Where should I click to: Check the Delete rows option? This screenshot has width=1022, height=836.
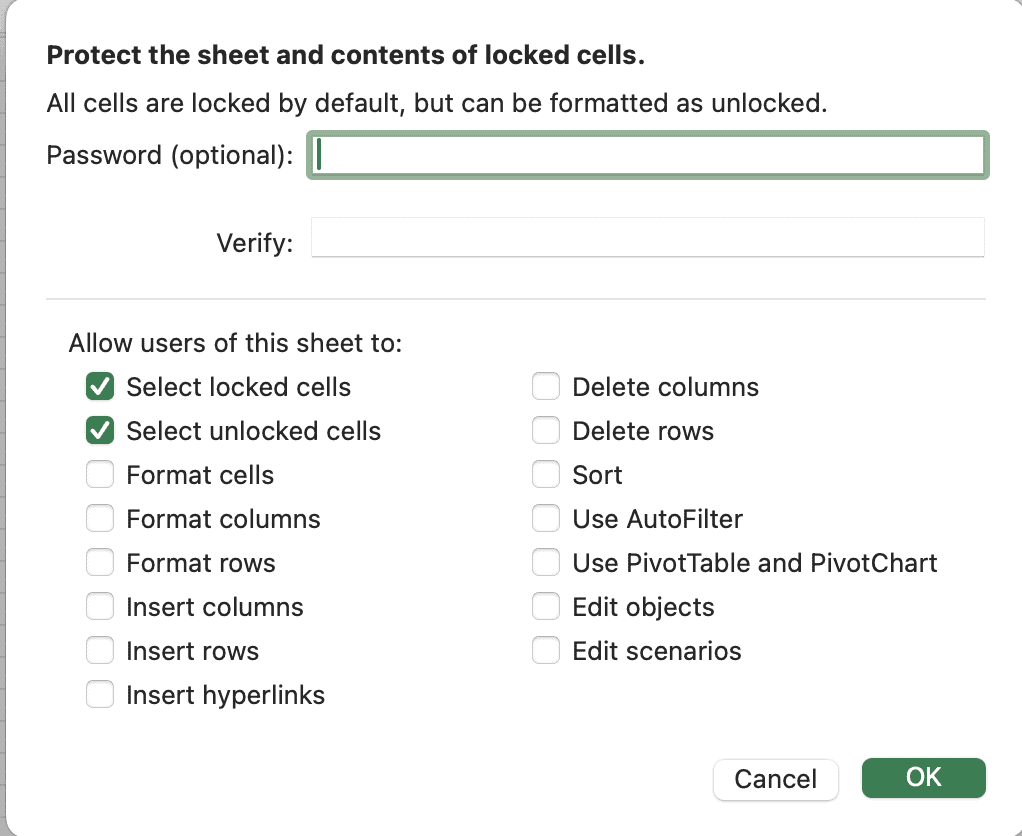tap(546, 430)
